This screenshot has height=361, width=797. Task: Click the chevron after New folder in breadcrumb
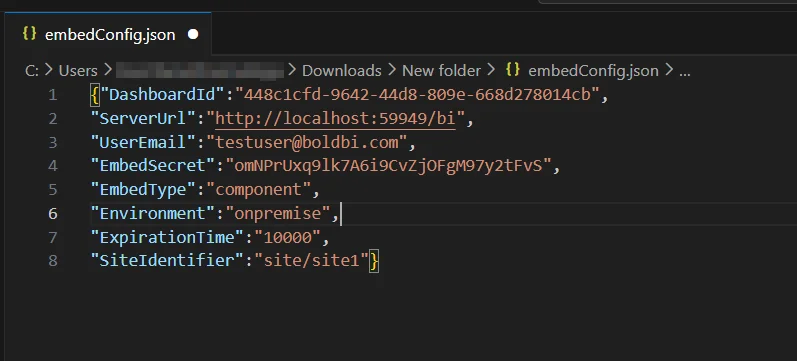491,70
